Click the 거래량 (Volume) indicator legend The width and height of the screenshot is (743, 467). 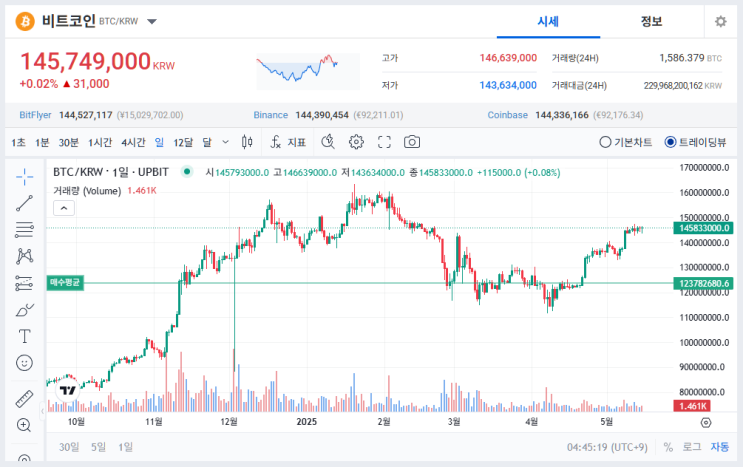tap(87, 191)
